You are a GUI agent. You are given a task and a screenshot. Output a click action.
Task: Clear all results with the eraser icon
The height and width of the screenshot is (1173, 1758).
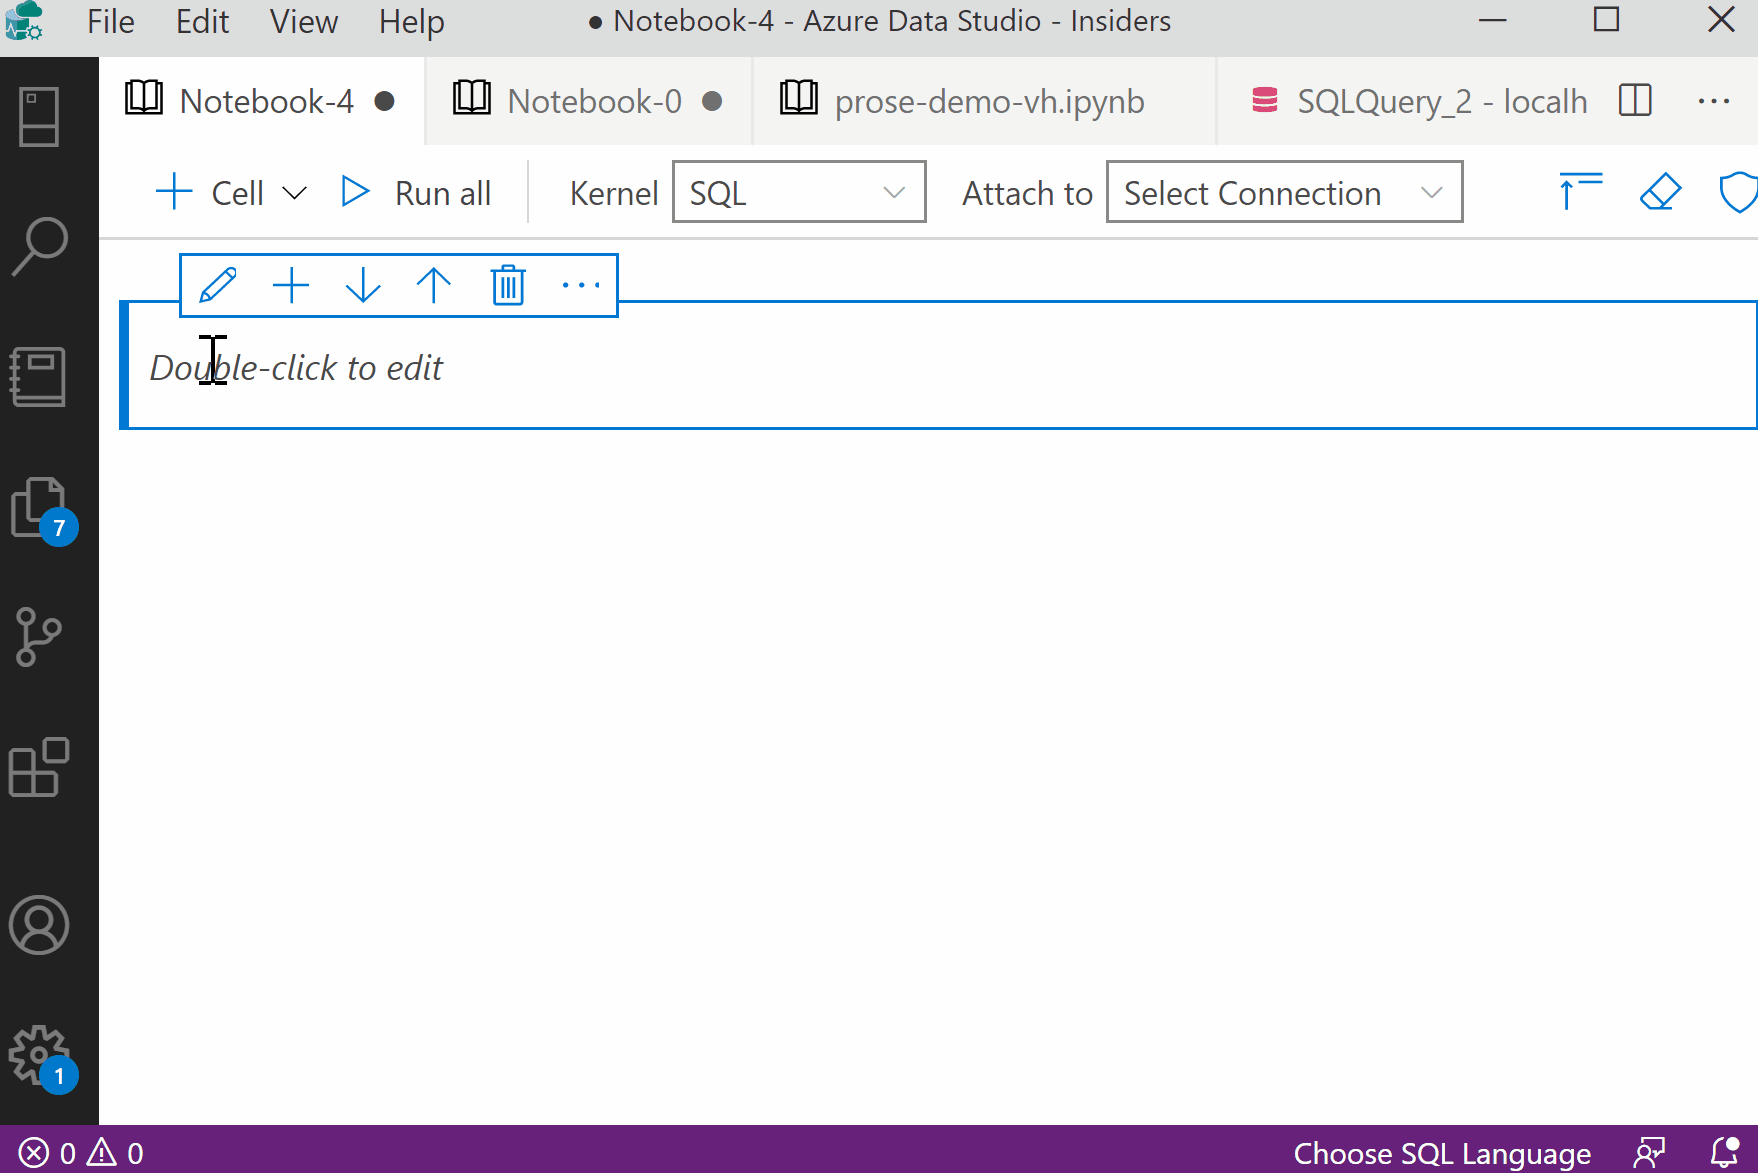coord(1660,192)
